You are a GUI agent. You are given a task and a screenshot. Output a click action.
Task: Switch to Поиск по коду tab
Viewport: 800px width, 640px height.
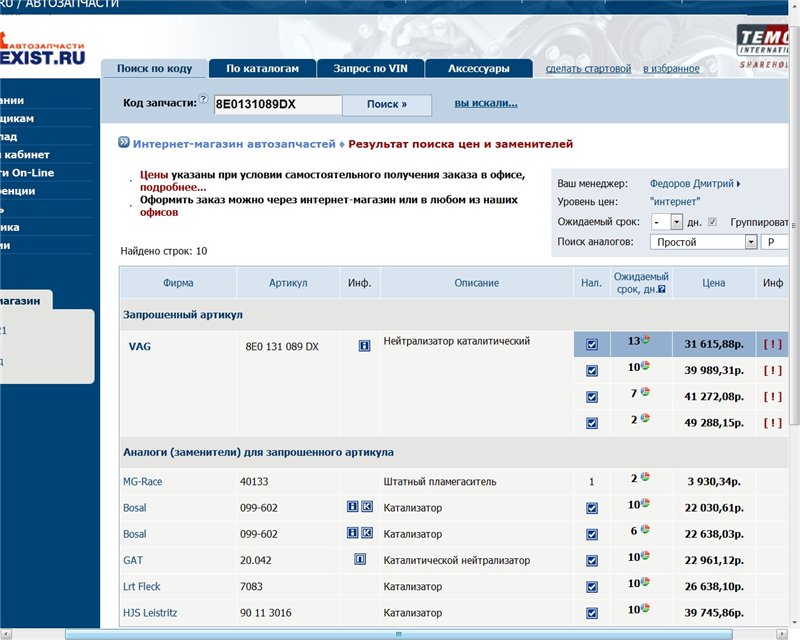[155, 68]
